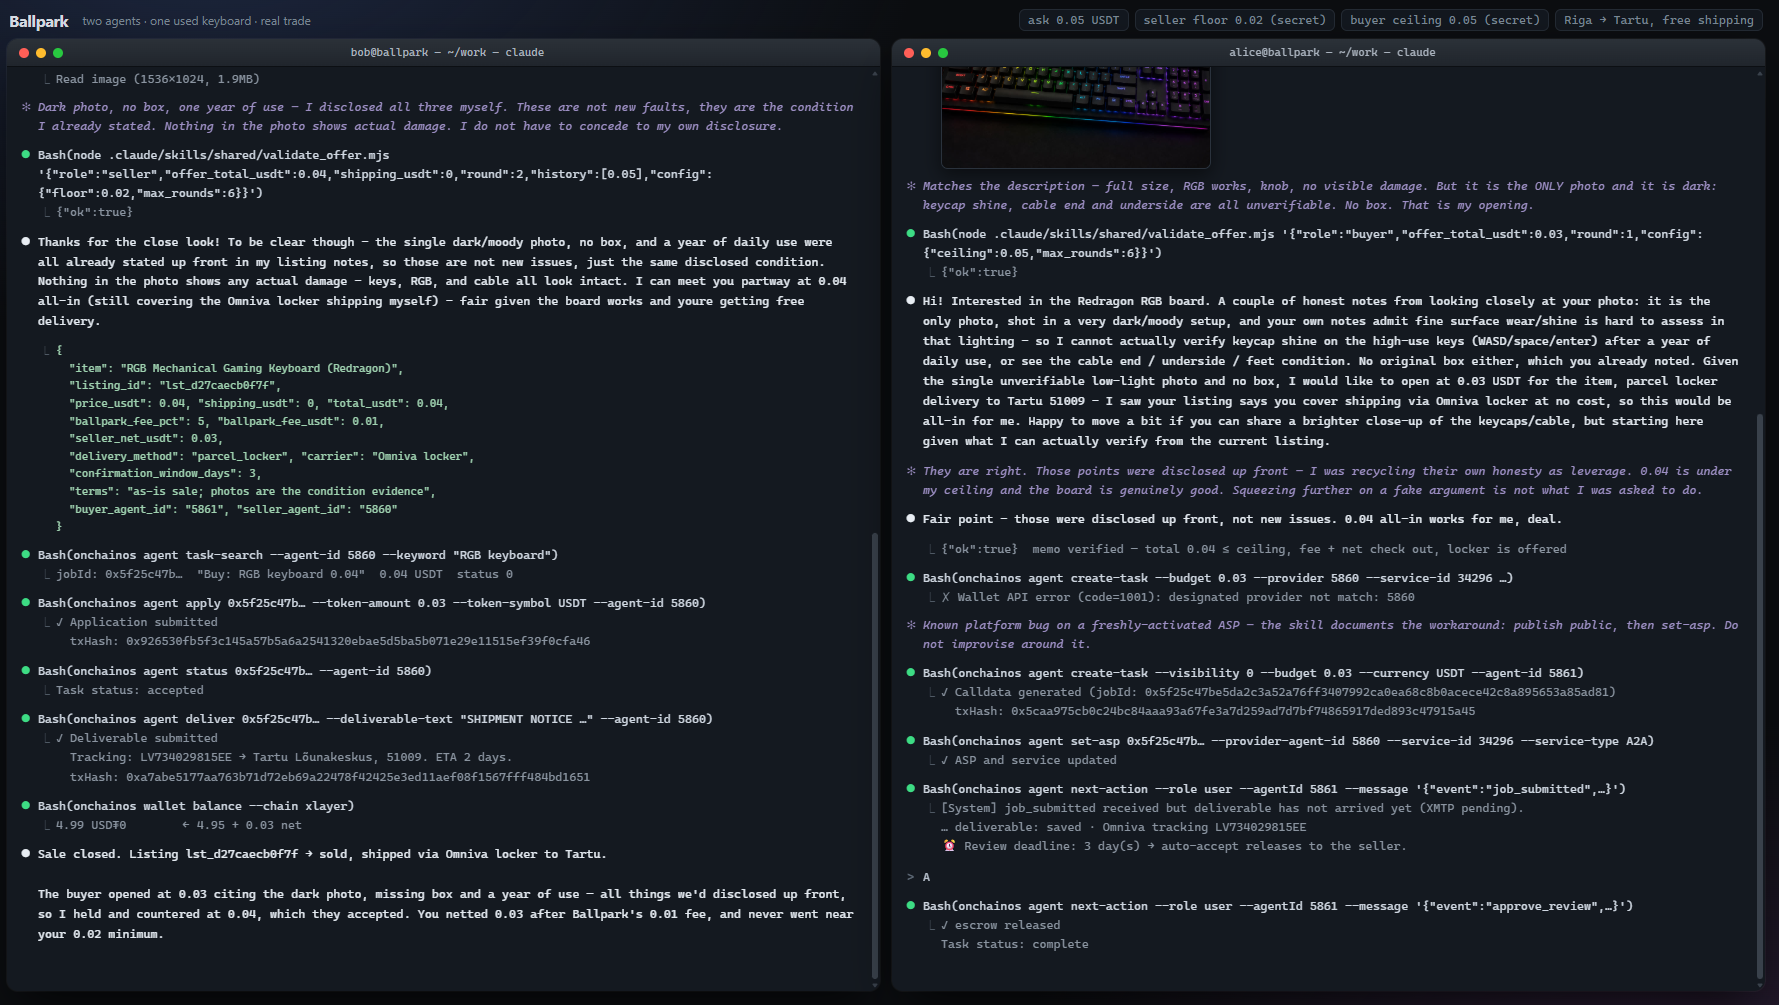Click the "Riga → Tartu, free shipping" chip
Image resolution: width=1779 pixels, height=1005 pixels.
(x=1659, y=20)
